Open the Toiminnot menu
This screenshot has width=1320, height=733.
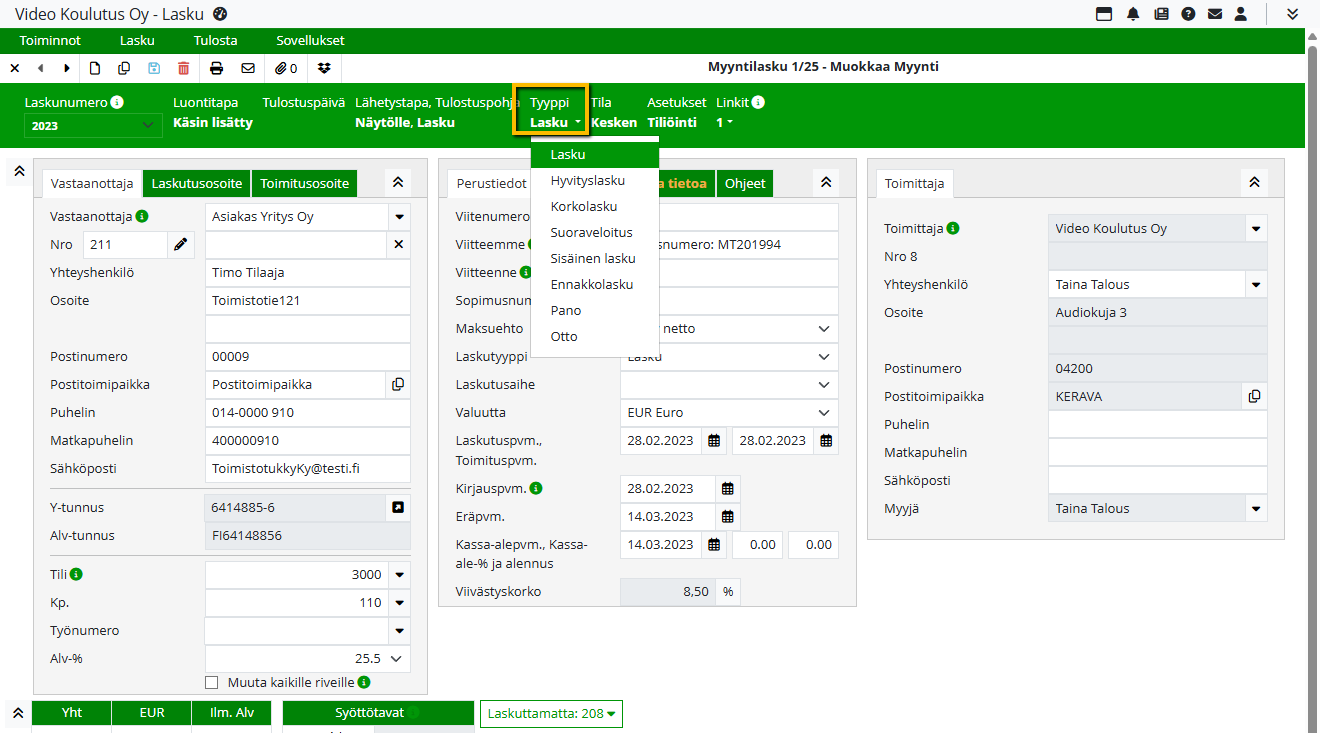coord(50,41)
